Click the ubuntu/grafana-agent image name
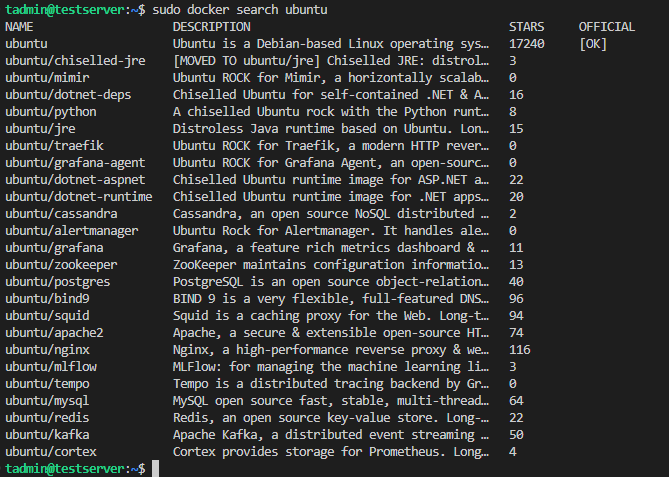Image resolution: width=669 pixels, height=477 pixels. click(x=75, y=163)
